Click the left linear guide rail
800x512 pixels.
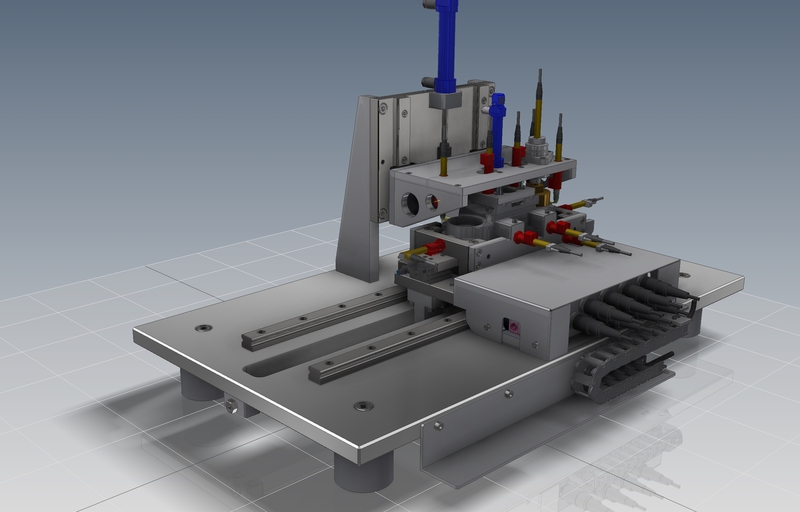click(x=322, y=318)
